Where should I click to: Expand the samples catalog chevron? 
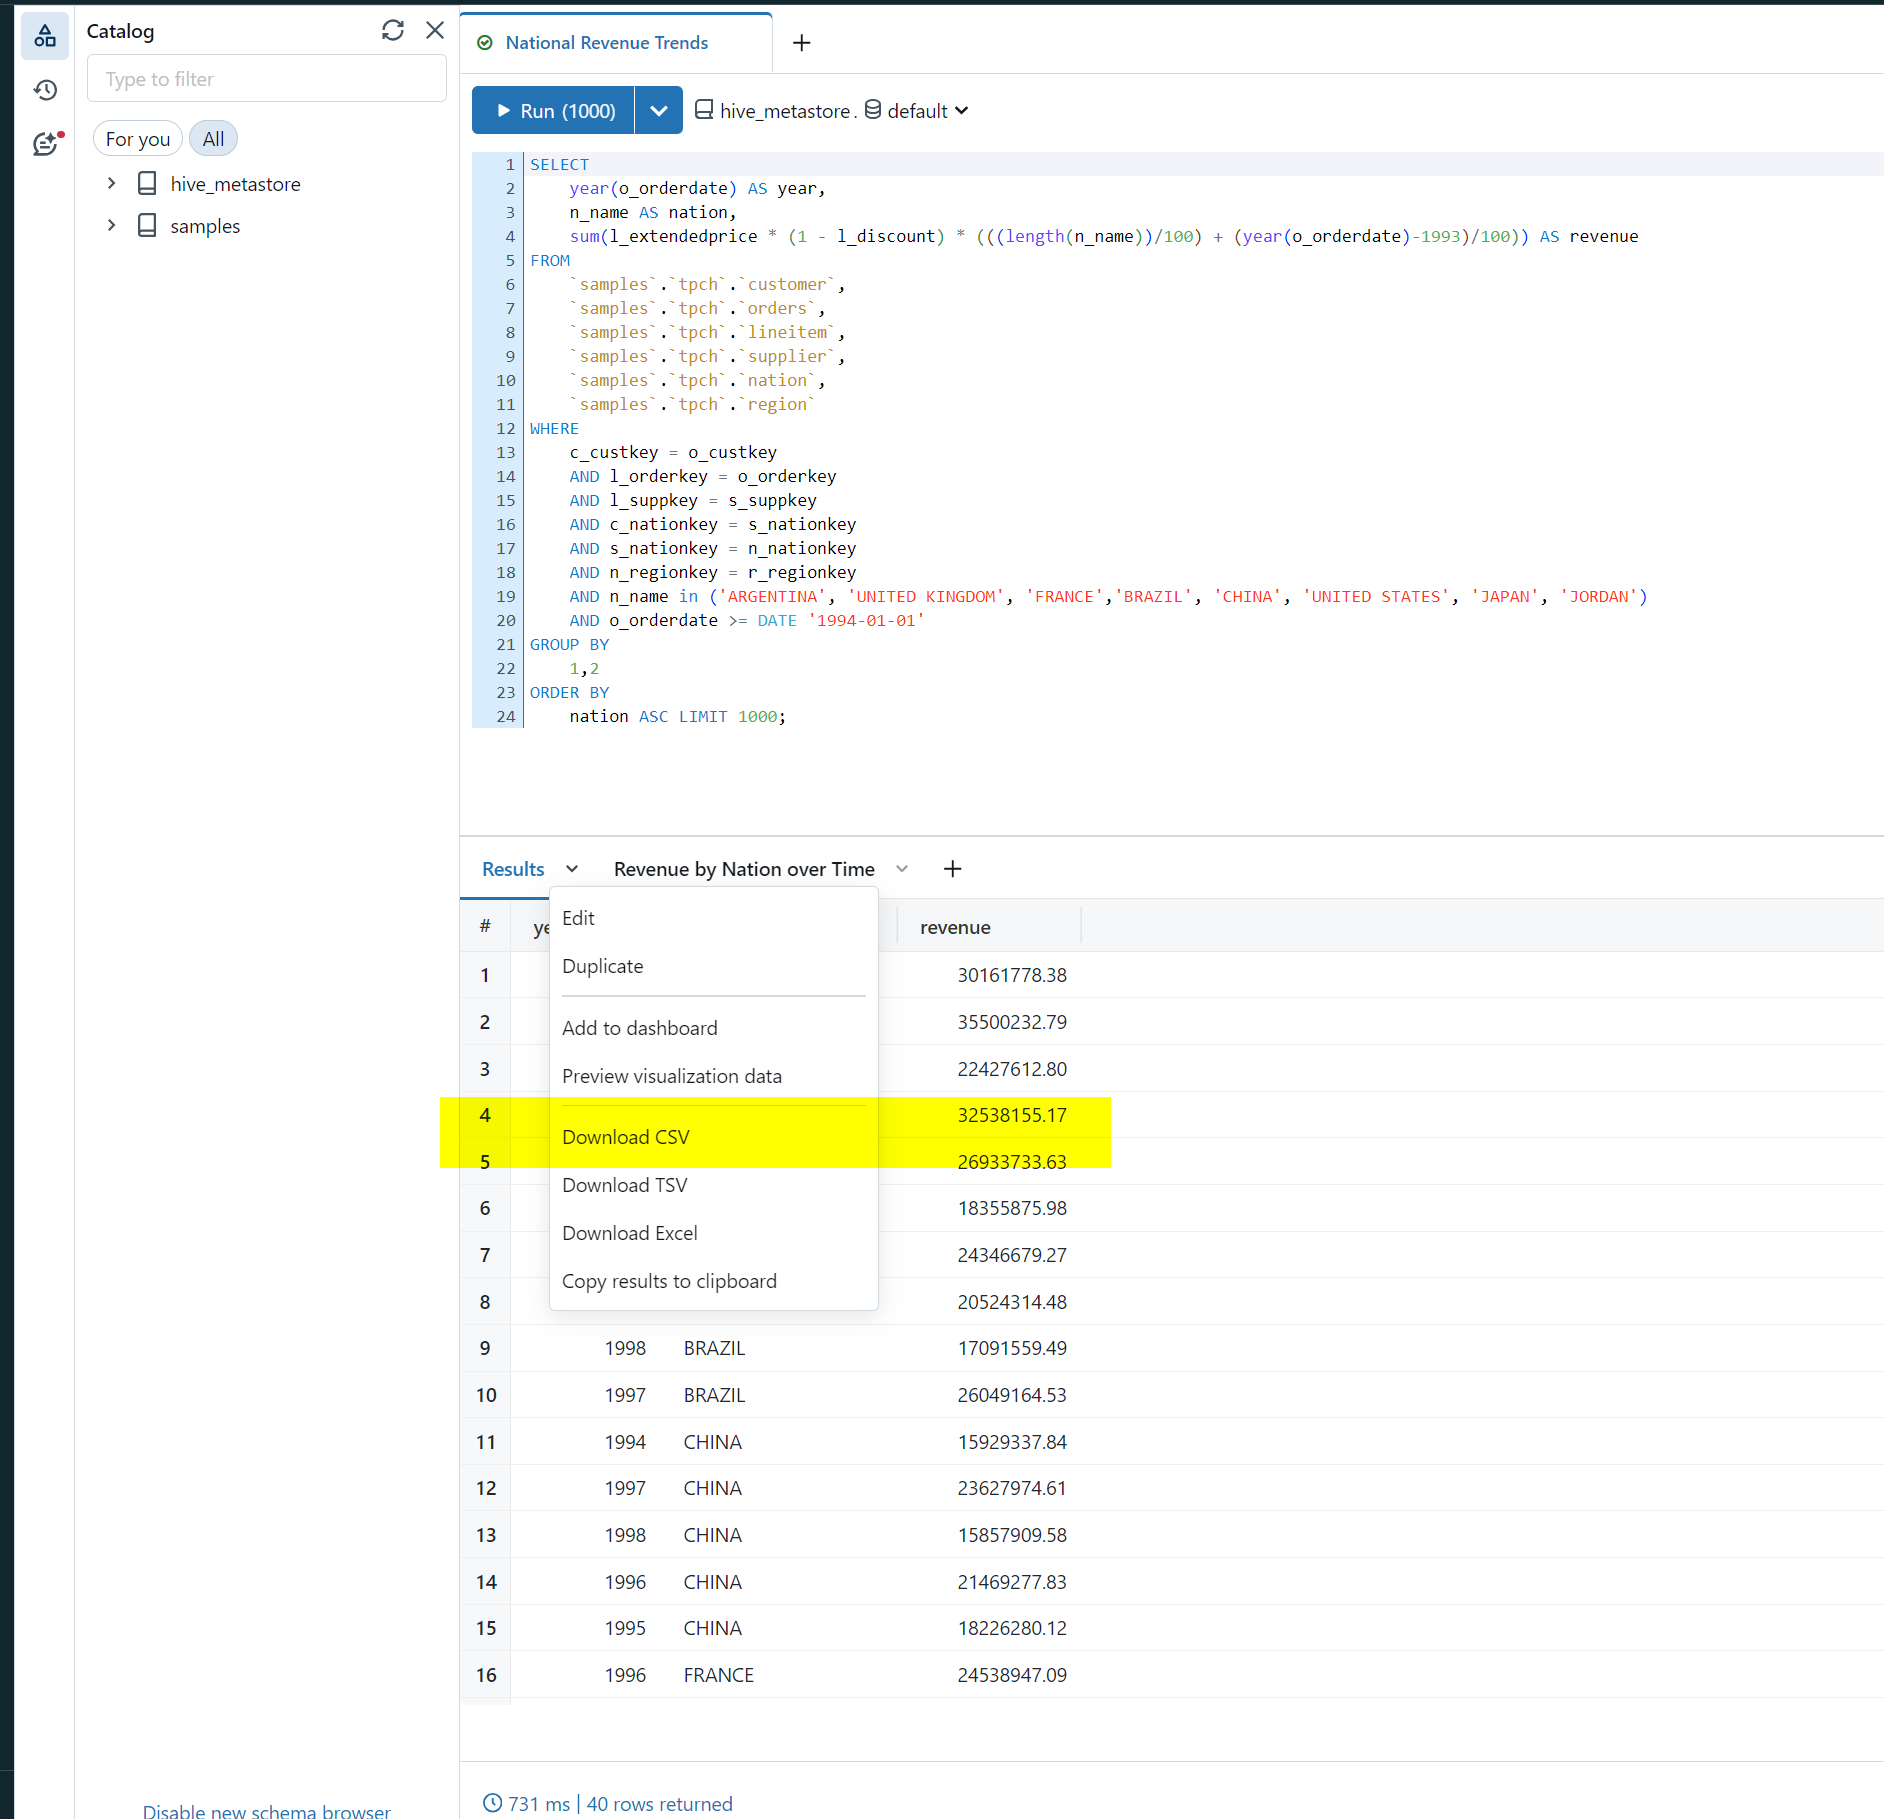(111, 226)
